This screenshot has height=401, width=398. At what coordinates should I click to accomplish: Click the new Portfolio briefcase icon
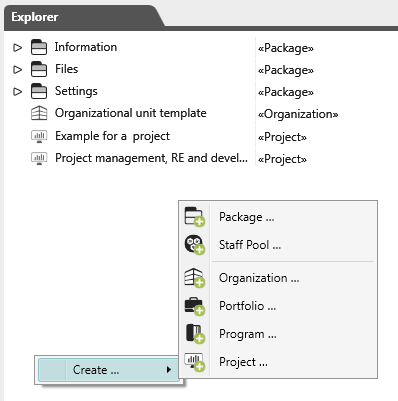(195, 306)
